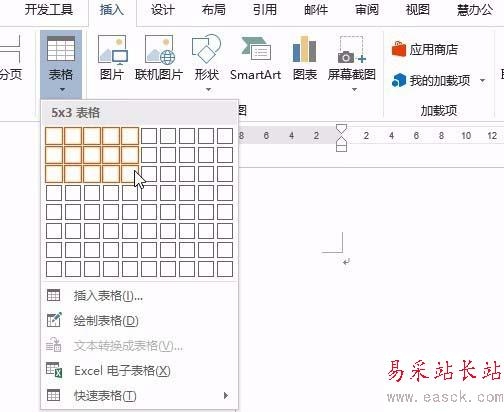Expand the 我的加载项 dropdown arrow
504x412 pixels.
pos(482,80)
